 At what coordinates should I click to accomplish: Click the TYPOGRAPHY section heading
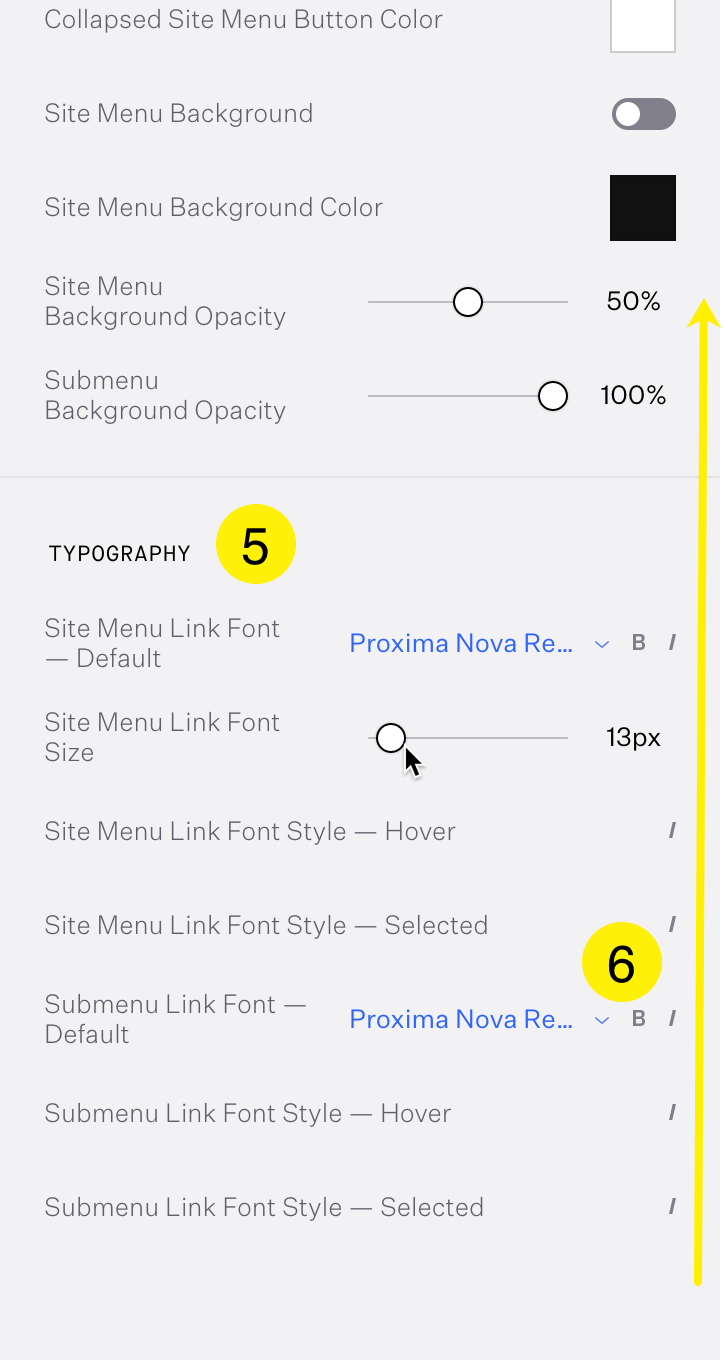point(119,554)
